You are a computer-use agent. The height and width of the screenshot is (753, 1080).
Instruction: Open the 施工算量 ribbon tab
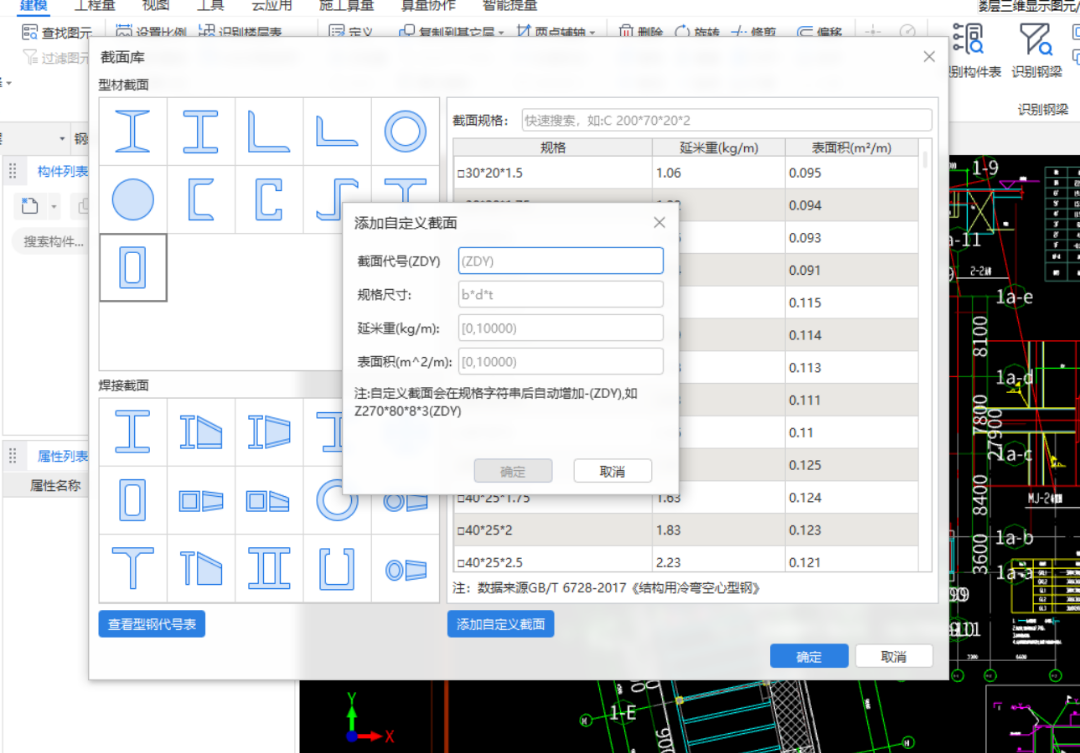coord(346,6)
